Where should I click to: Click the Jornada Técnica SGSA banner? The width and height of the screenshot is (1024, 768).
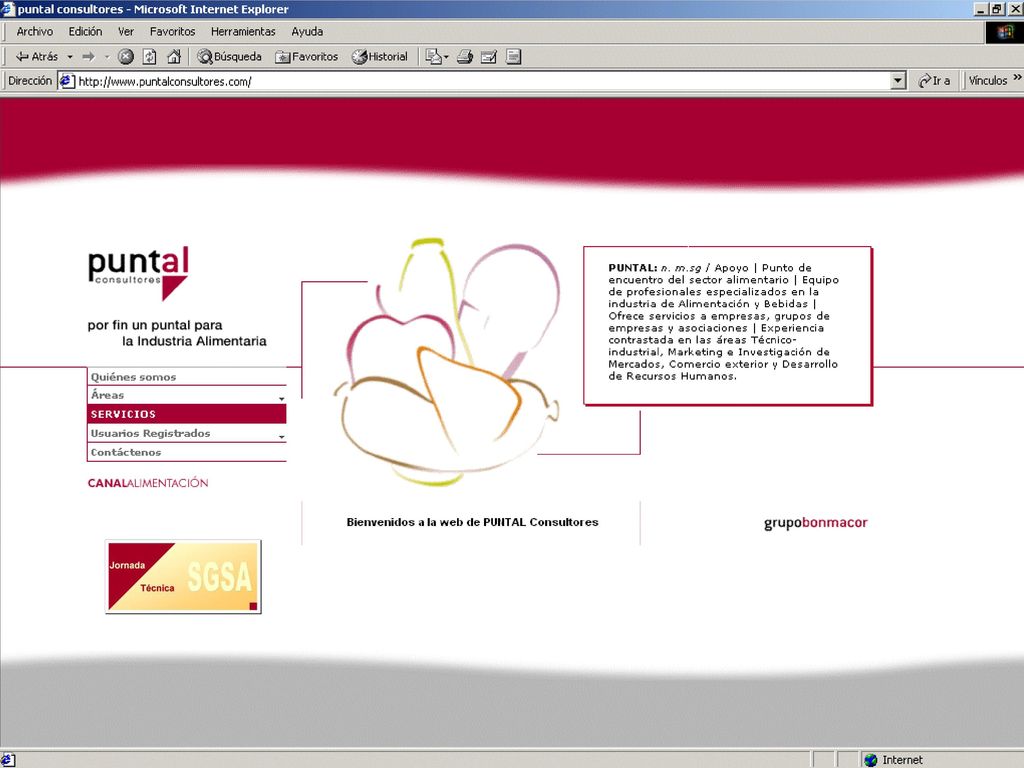pyautogui.click(x=184, y=577)
